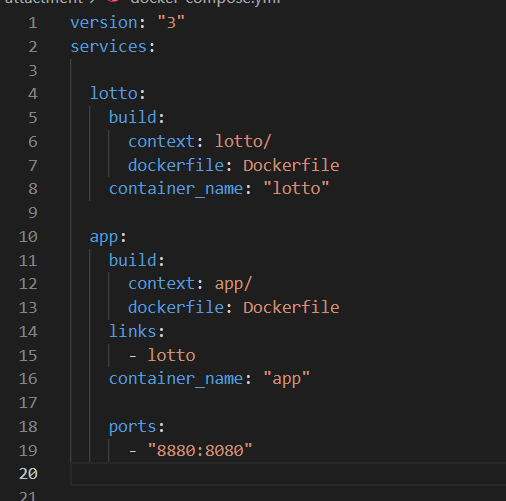Click the "app" container_name string
506x501 pixels.
tap(287, 379)
